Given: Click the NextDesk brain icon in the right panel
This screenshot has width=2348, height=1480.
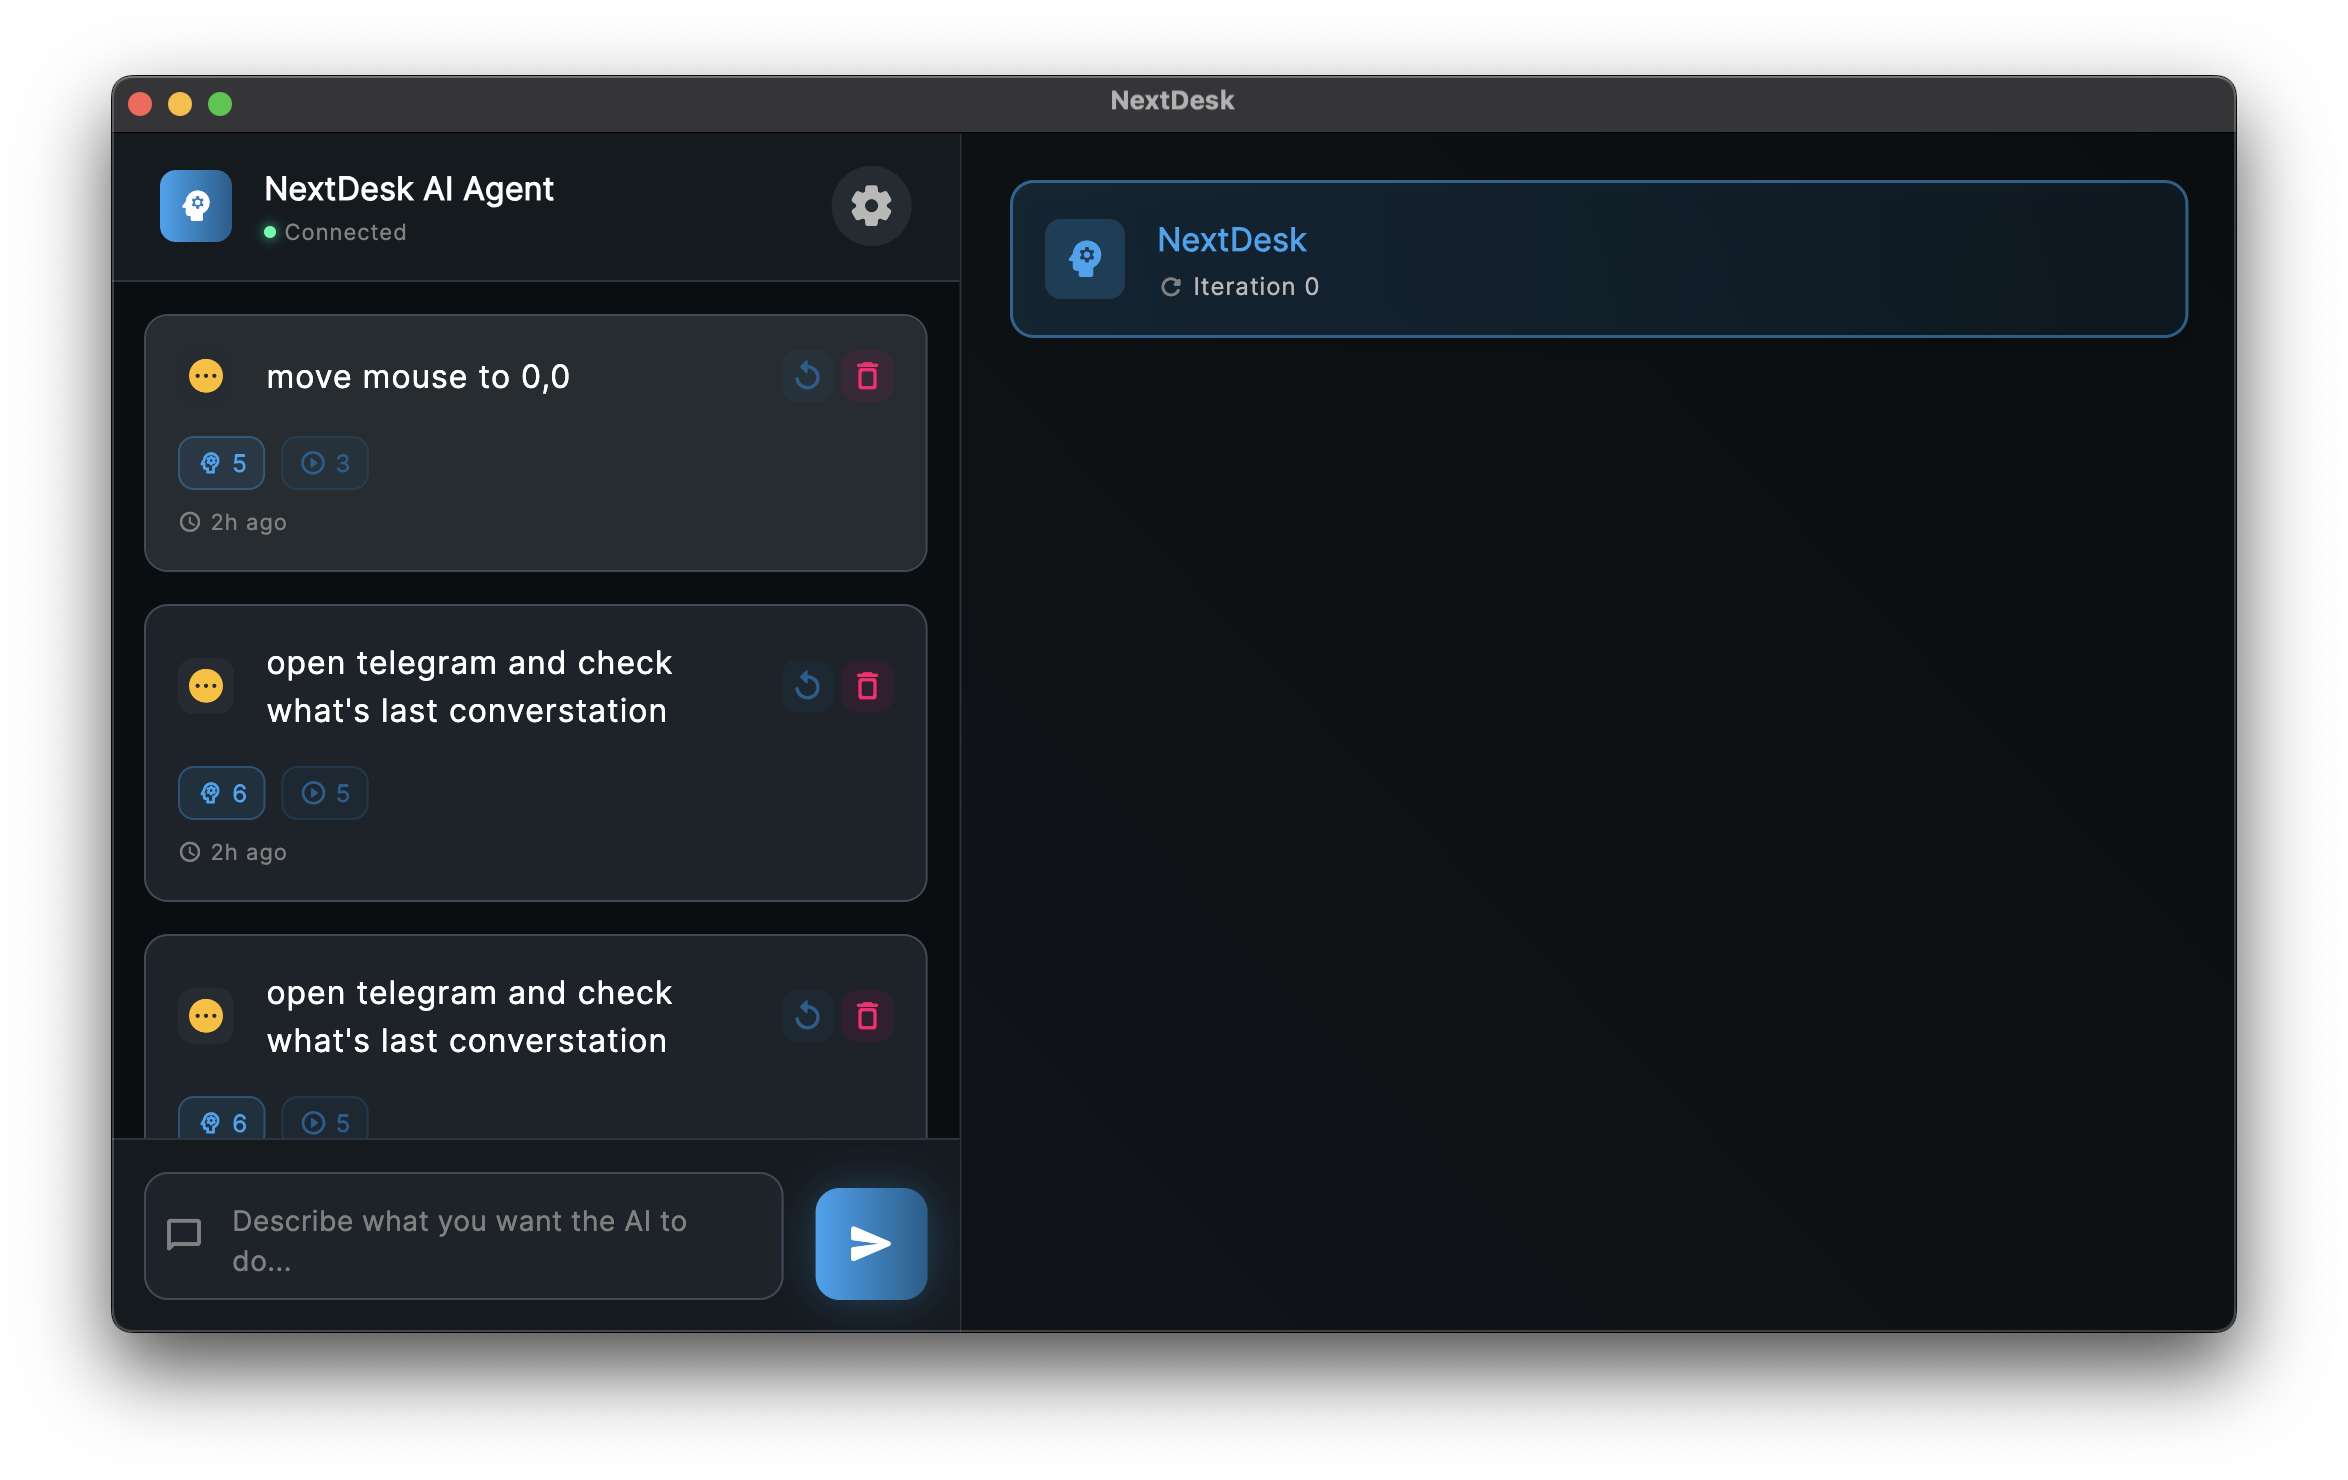Looking at the screenshot, I should coord(1084,259).
